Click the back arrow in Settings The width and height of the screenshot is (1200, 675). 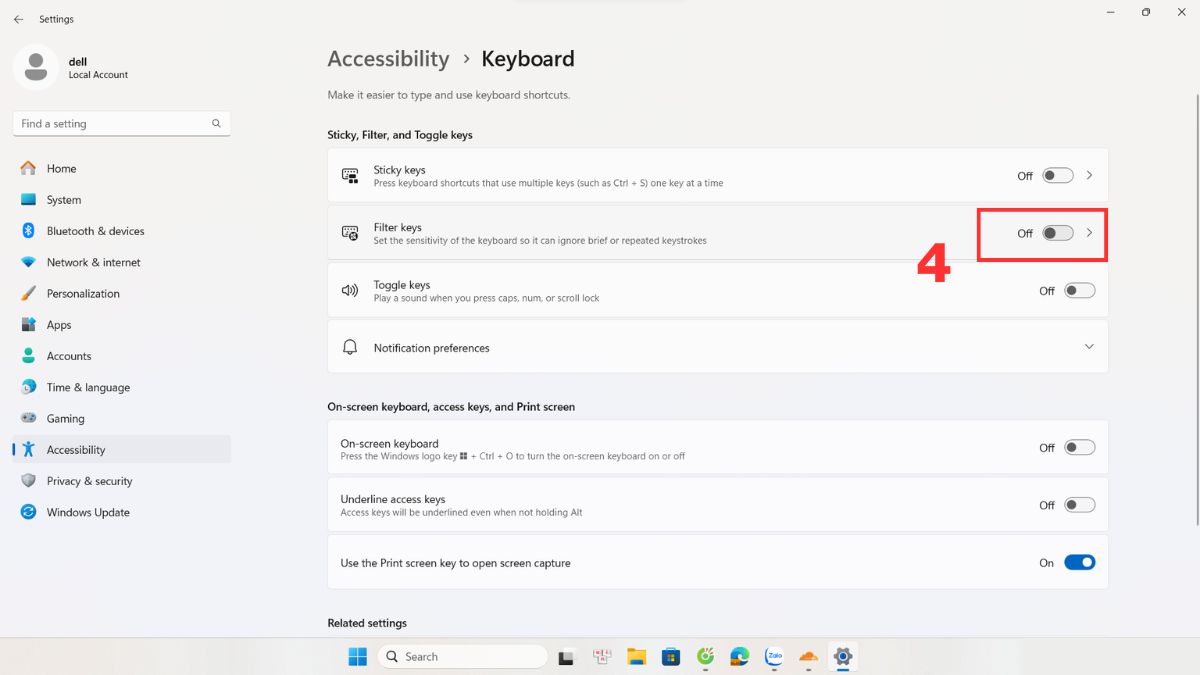coord(18,19)
